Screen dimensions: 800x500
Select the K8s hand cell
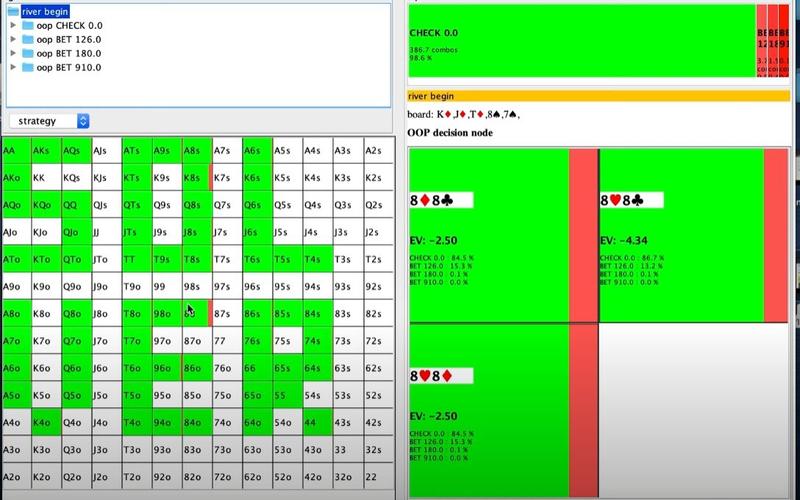(x=197, y=178)
